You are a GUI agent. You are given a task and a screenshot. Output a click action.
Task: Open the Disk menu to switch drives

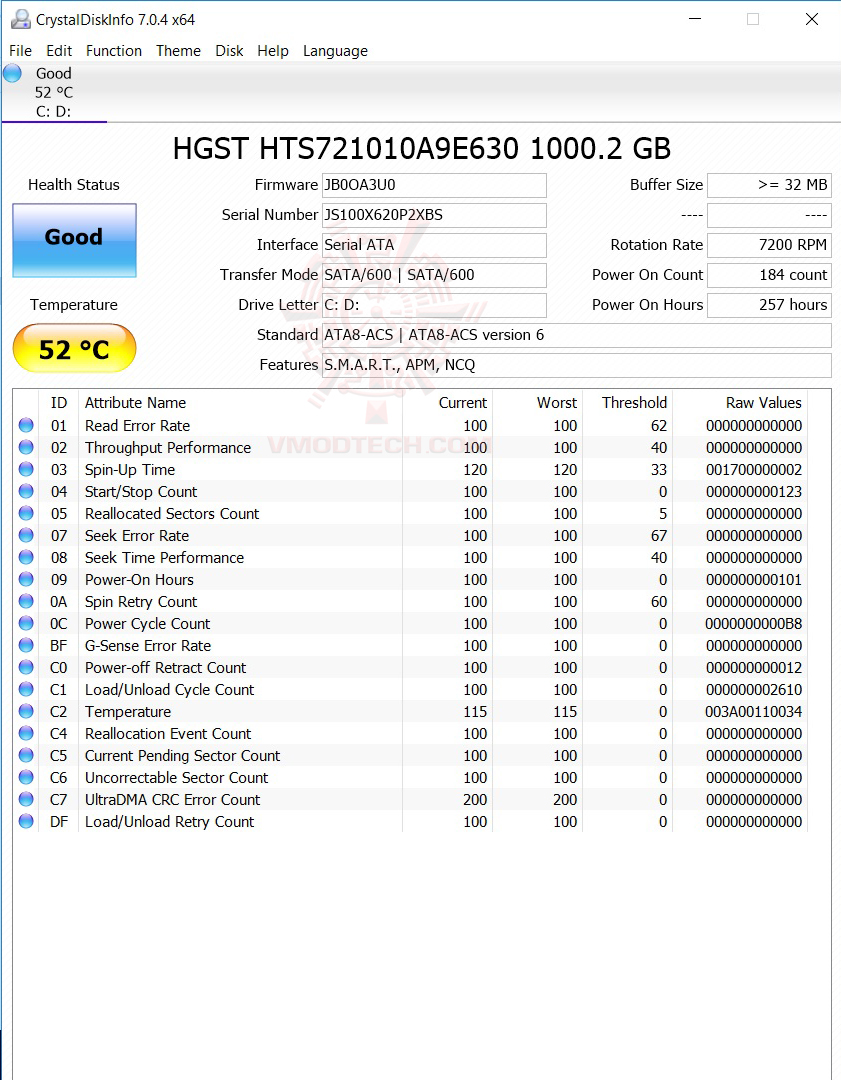click(x=229, y=51)
